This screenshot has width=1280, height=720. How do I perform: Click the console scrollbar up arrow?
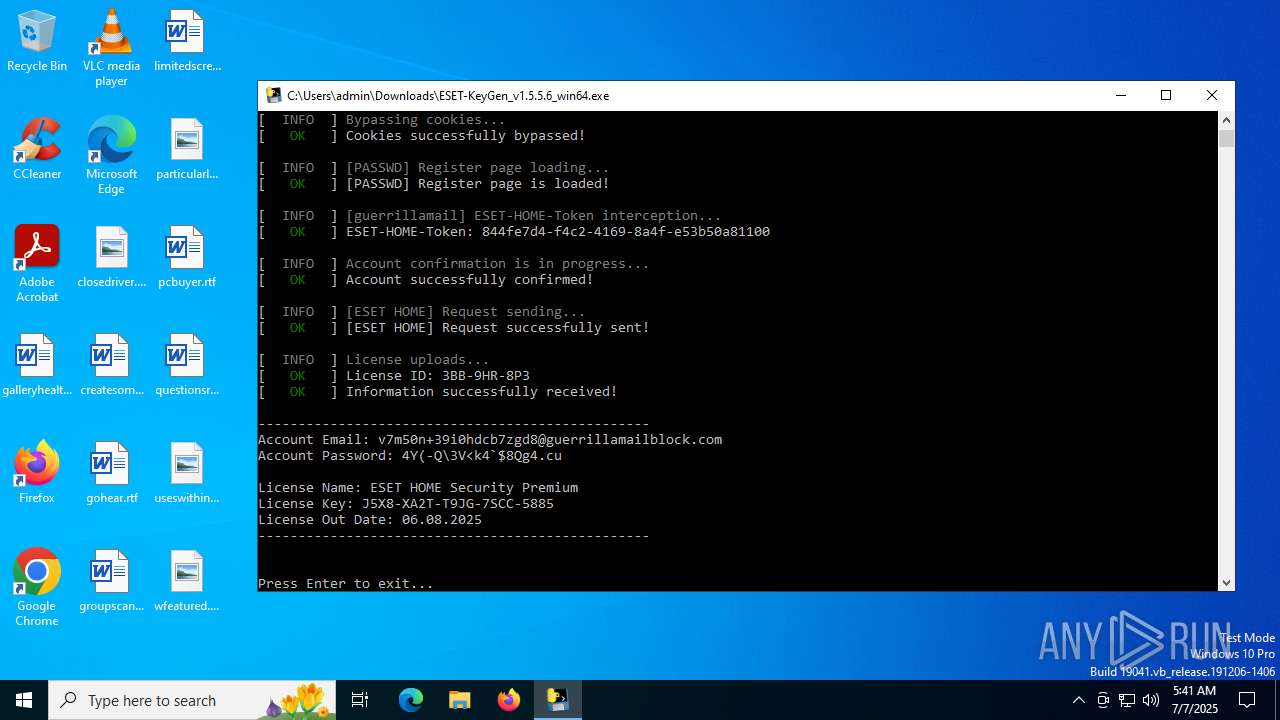tap(1226, 120)
